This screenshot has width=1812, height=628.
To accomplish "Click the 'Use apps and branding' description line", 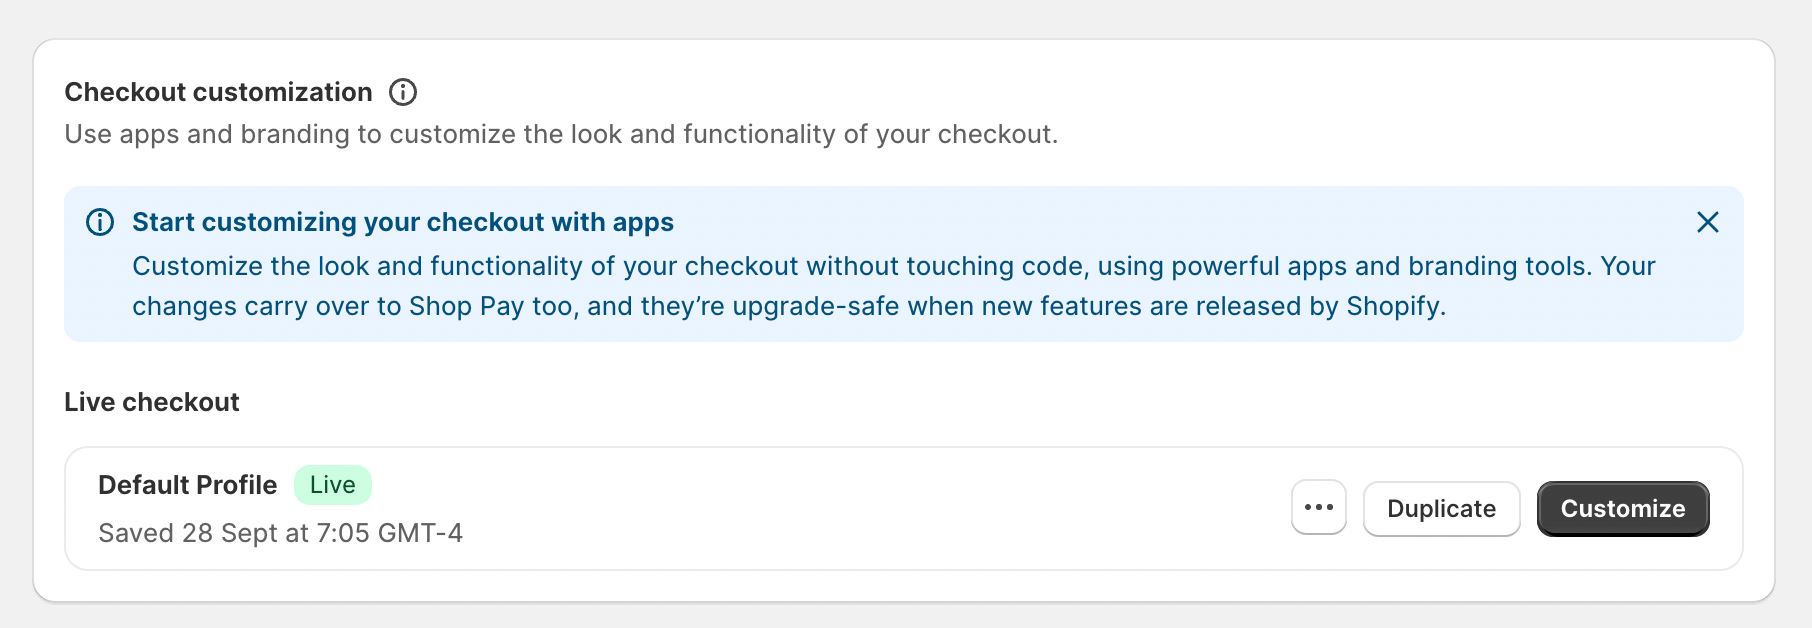I will click(x=560, y=134).
